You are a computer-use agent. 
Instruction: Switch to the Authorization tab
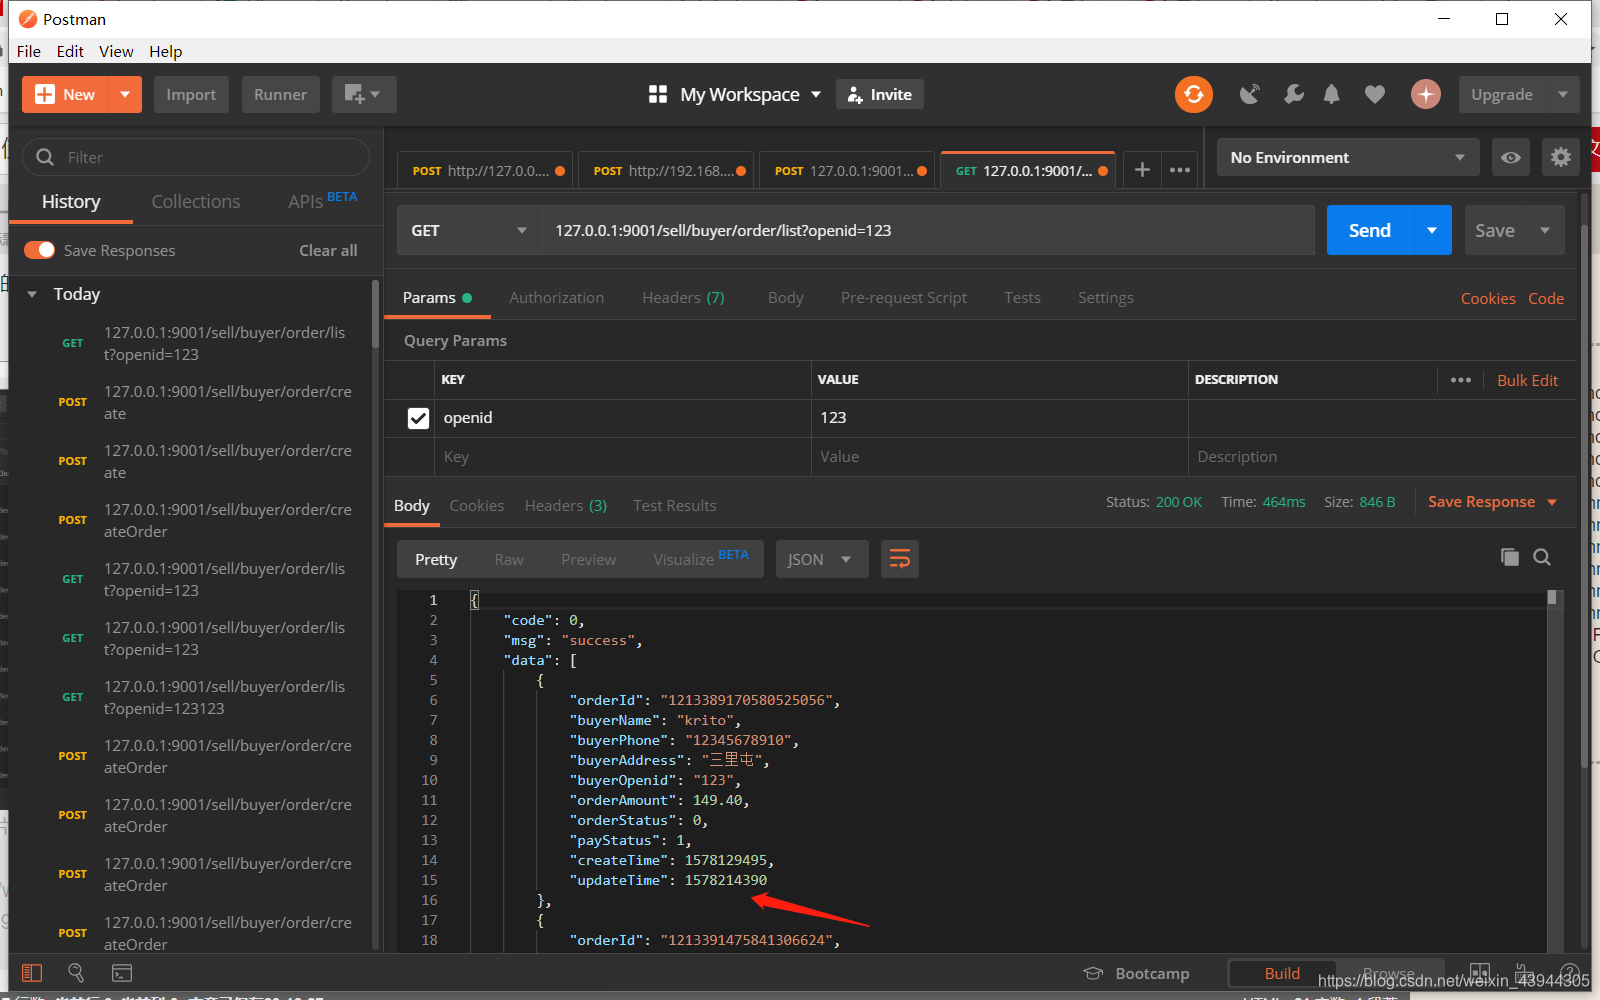point(557,297)
